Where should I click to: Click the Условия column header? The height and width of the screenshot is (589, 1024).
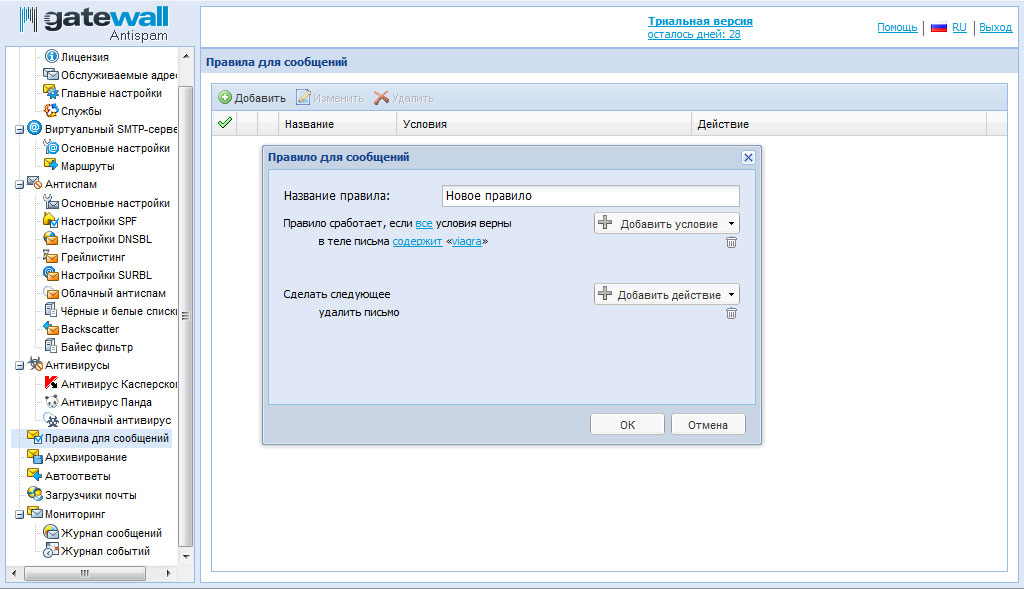[x=544, y=124]
